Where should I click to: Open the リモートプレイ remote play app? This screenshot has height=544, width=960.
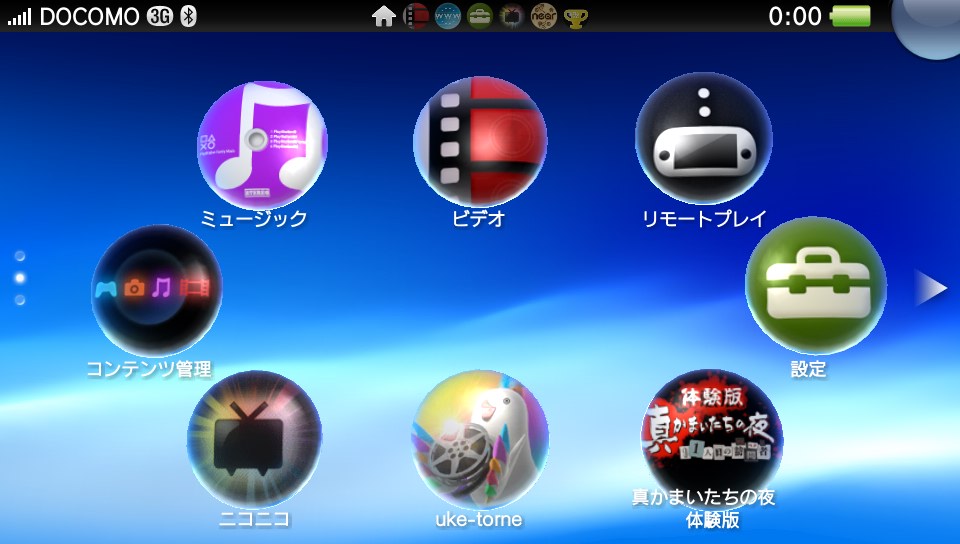pos(703,138)
